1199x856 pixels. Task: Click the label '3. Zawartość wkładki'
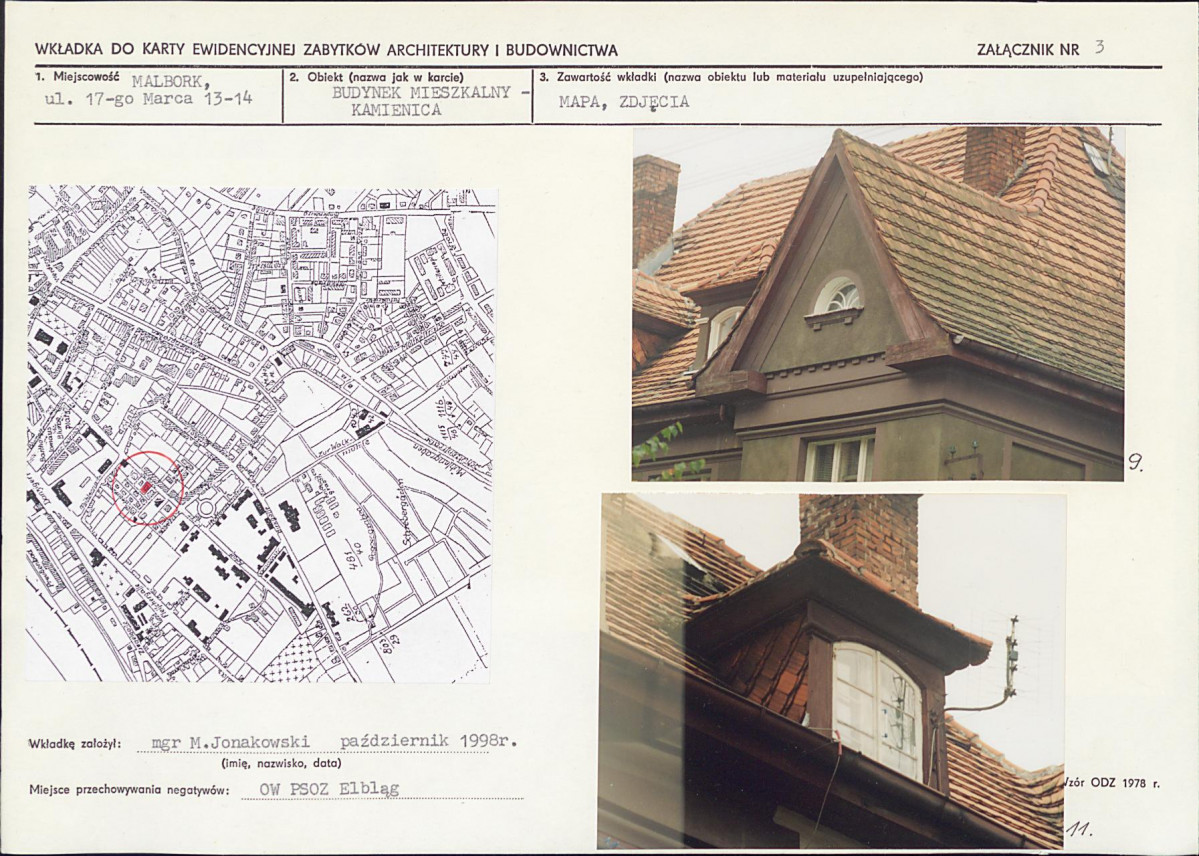(x=599, y=77)
